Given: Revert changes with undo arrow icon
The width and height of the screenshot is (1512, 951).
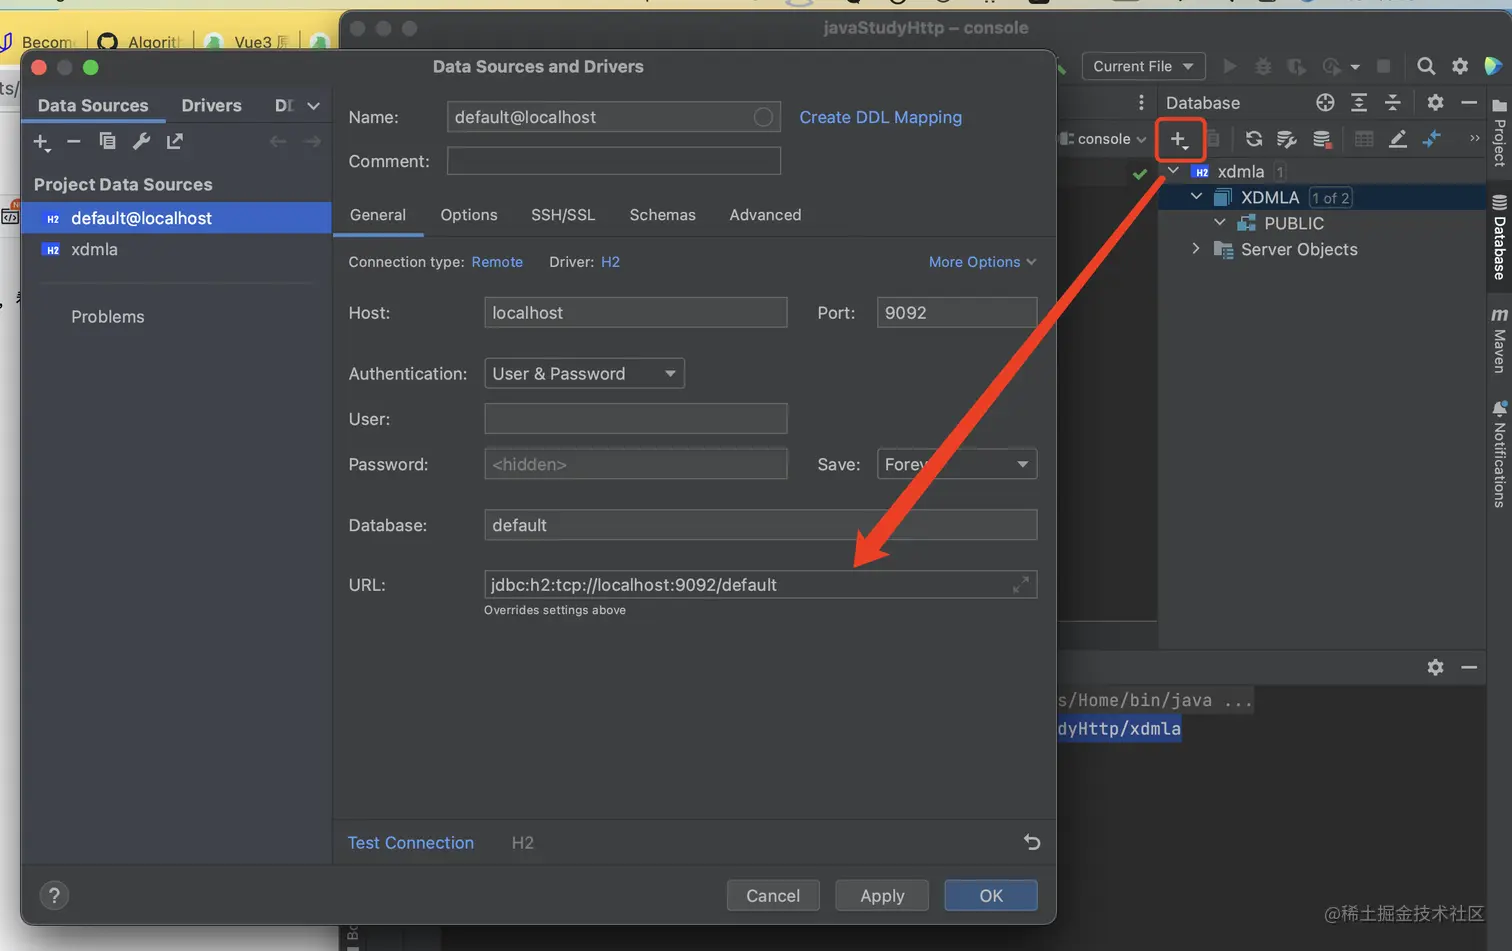Looking at the screenshot, I should point(1032,843).
